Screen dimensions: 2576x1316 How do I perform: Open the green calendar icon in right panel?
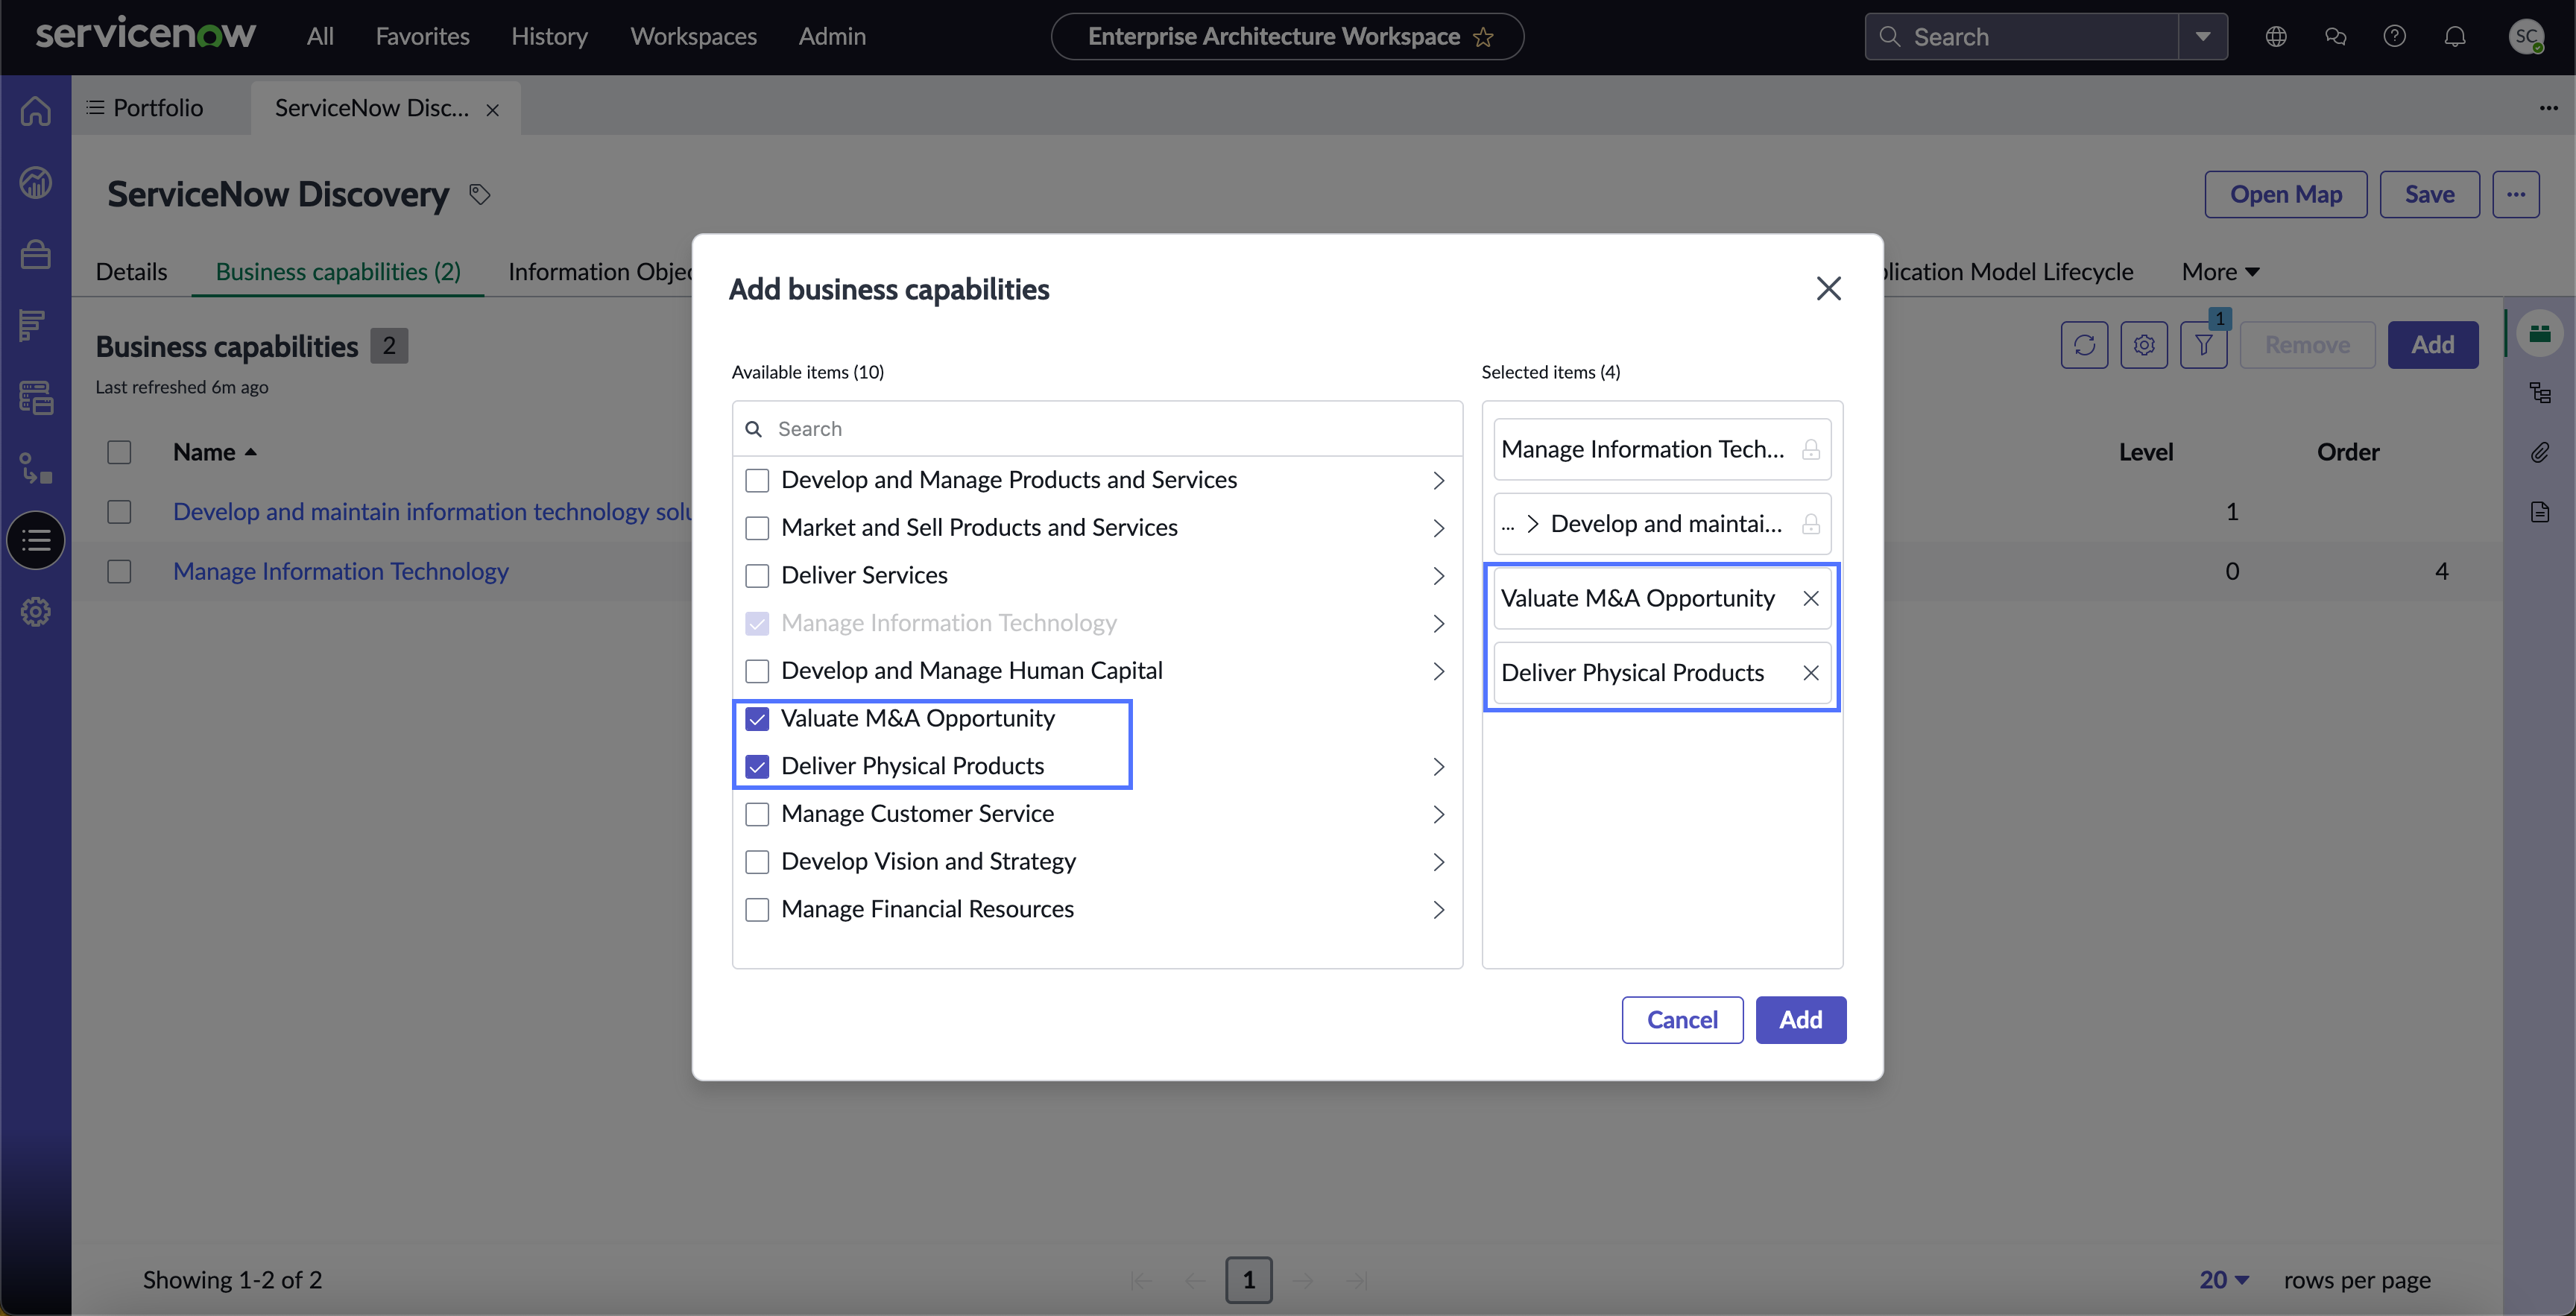click(x=2540, y=333)
